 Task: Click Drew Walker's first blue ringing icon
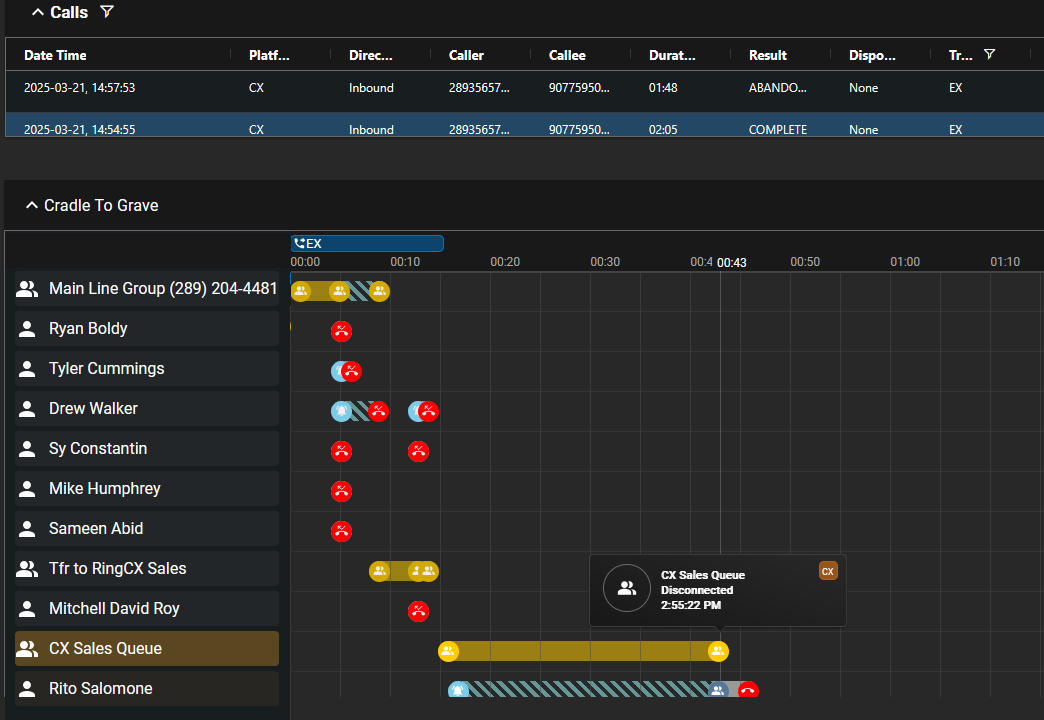tap(342, 411)
